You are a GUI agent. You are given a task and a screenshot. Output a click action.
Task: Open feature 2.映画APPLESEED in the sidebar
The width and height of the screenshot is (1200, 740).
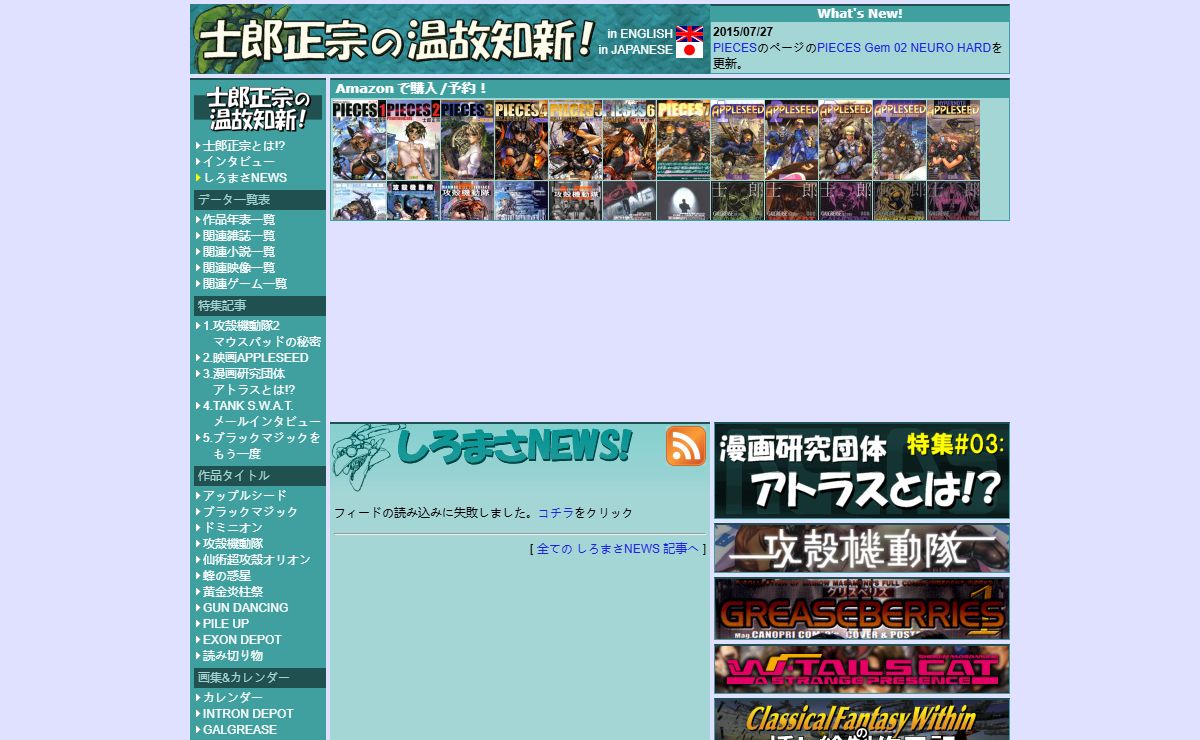coord(255,358)
